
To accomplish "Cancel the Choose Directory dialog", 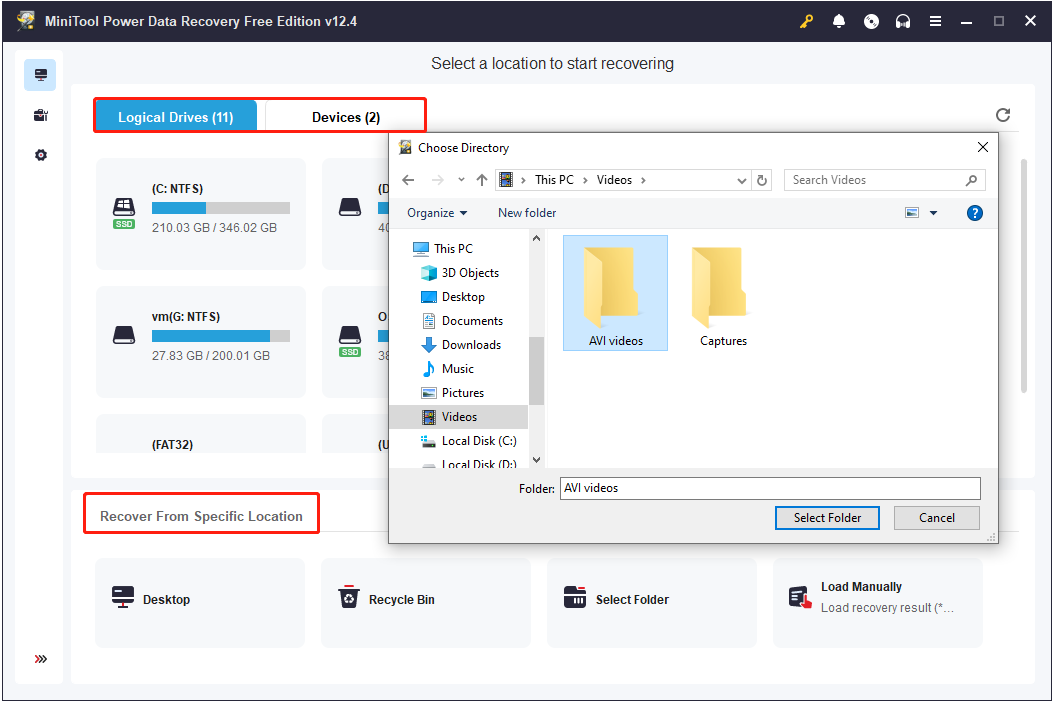I will point(936,518).
